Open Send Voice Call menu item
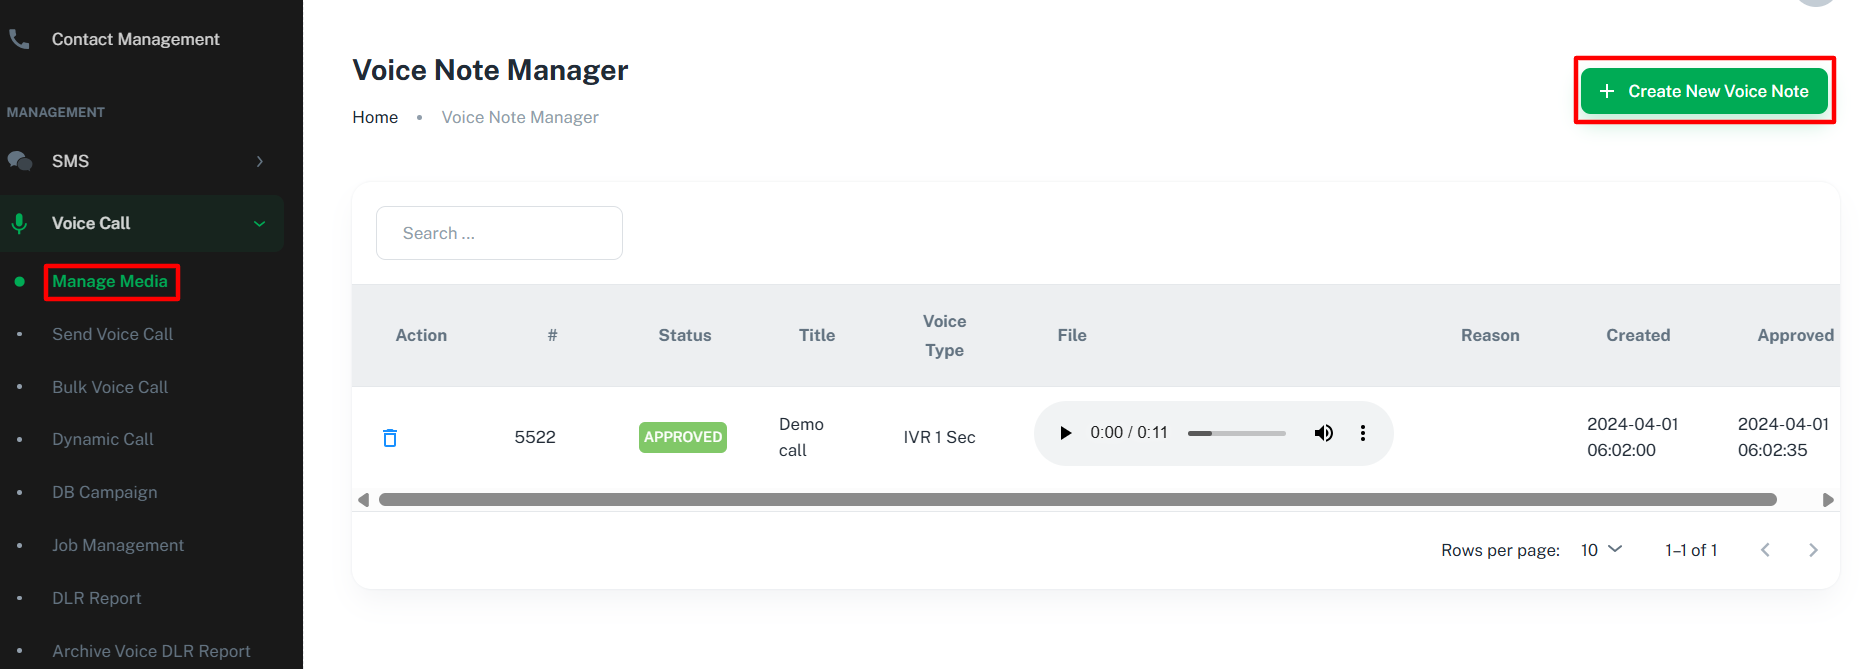Screen dimensions: 1871x669 (x=112, y=334)
